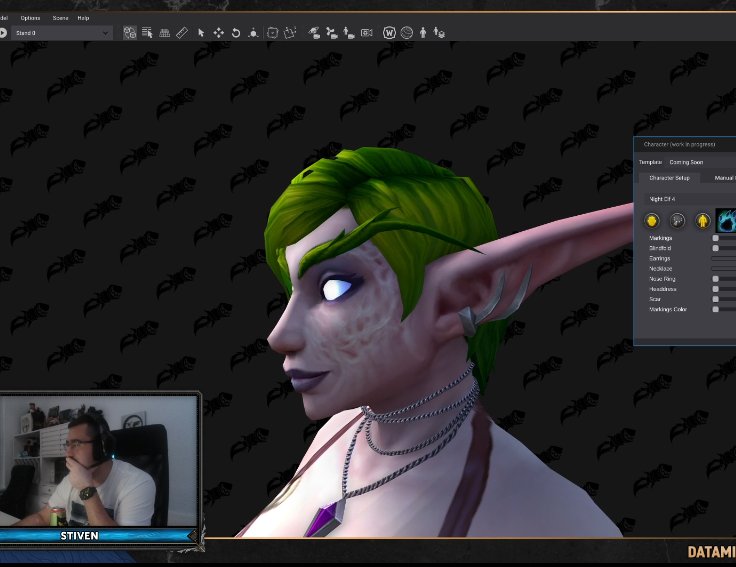736x567 pixels.
Task: Click the Earrings slider track
Action: tap(723, 258)
